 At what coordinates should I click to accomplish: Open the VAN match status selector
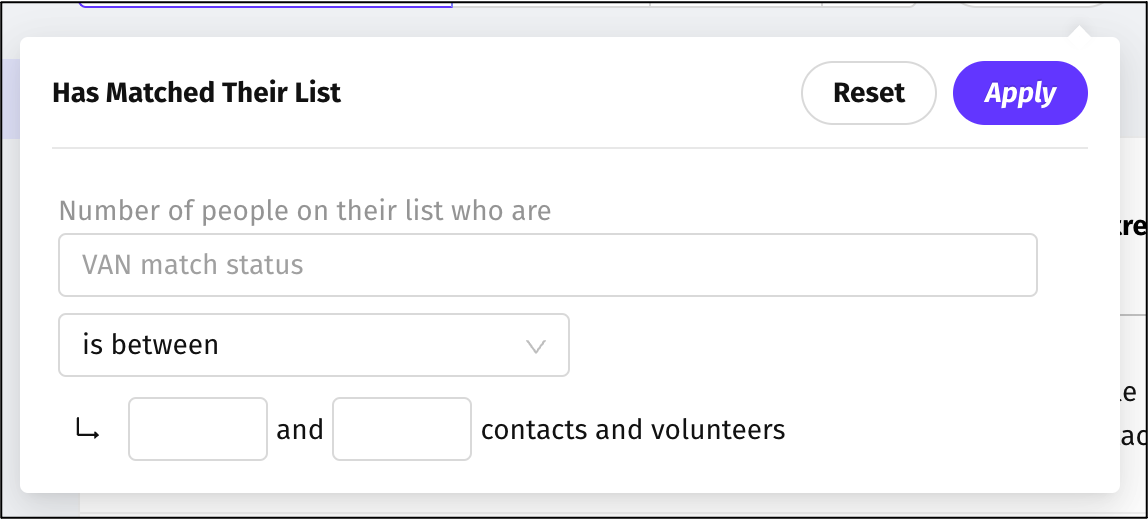[x=547, y=265]
